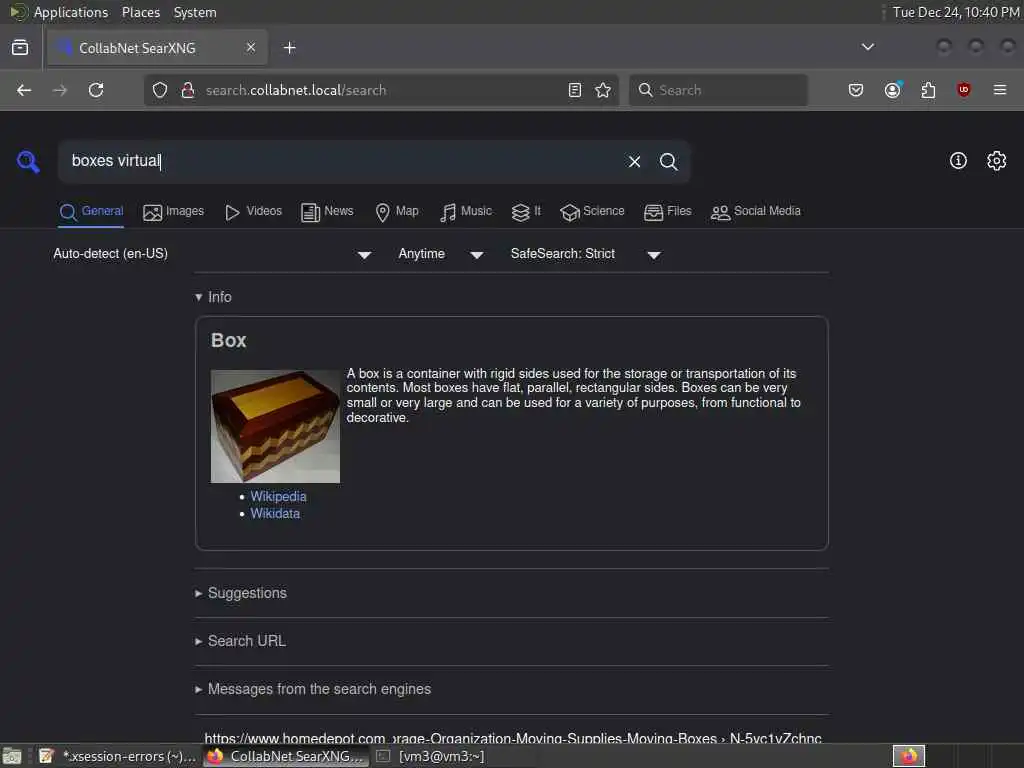
Task: Submit search using the magnifier button
Action: coord(668,161)
